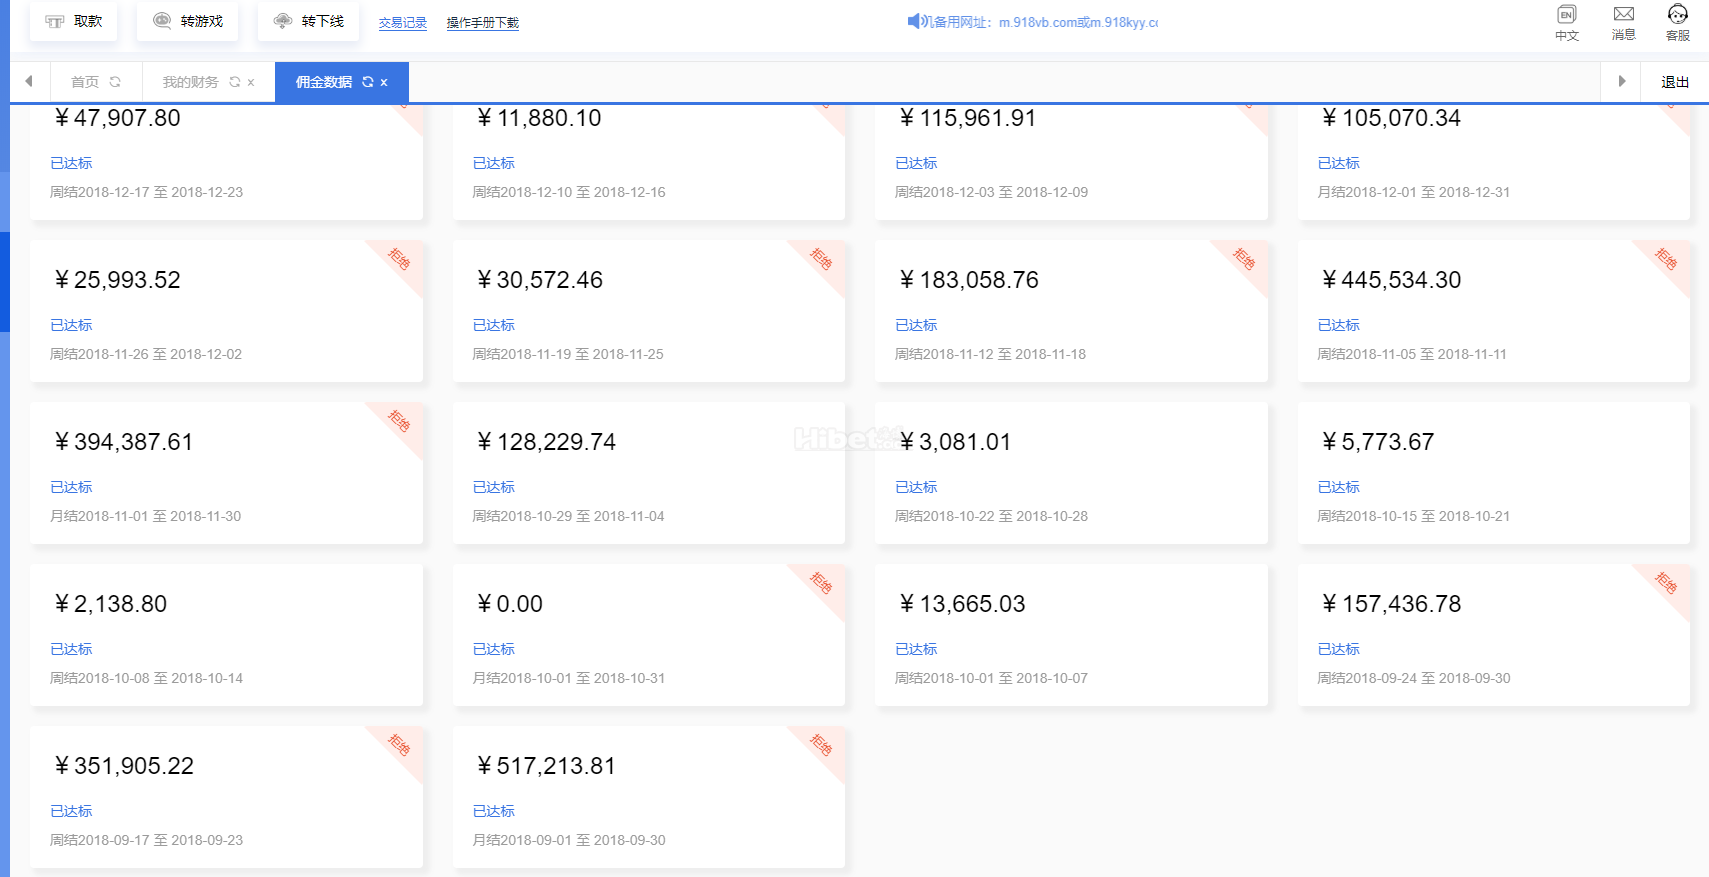Click the 取款 withdrawal button
The width and height of the screenshot is (1709, 877).
pos(74,22)
